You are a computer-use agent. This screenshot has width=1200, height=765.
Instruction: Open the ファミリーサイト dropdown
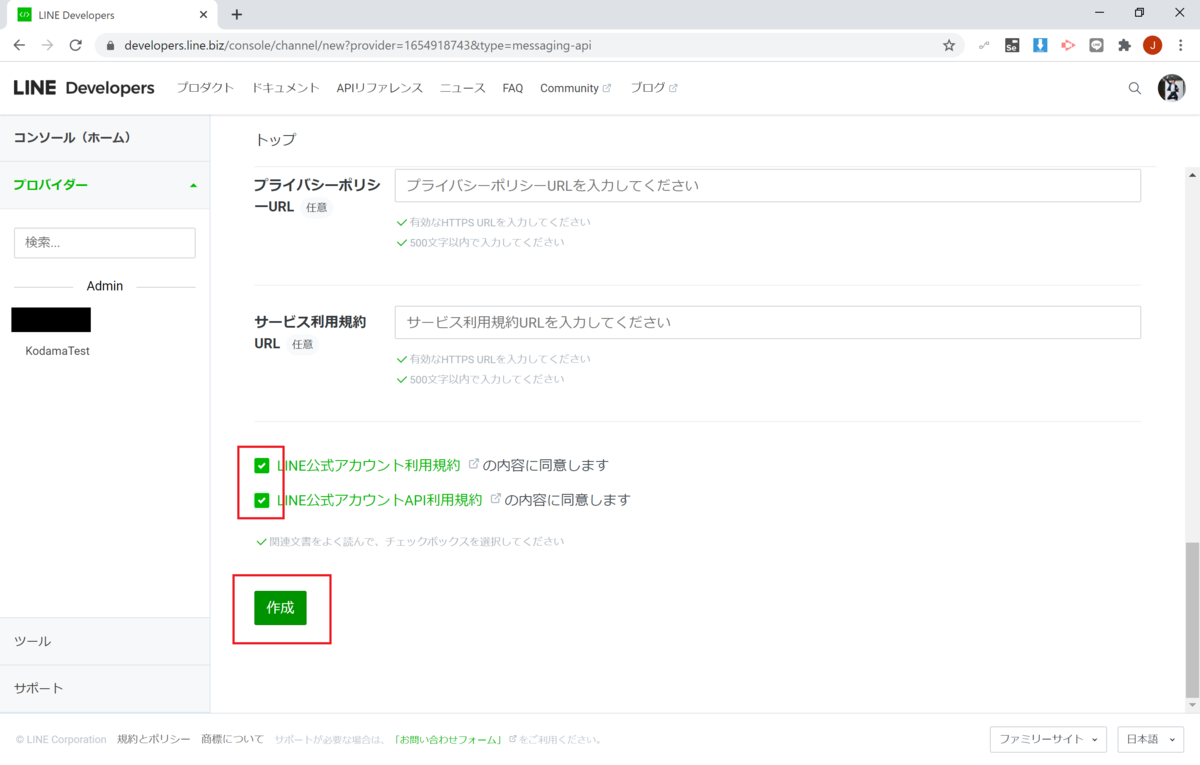[1047, 739]
